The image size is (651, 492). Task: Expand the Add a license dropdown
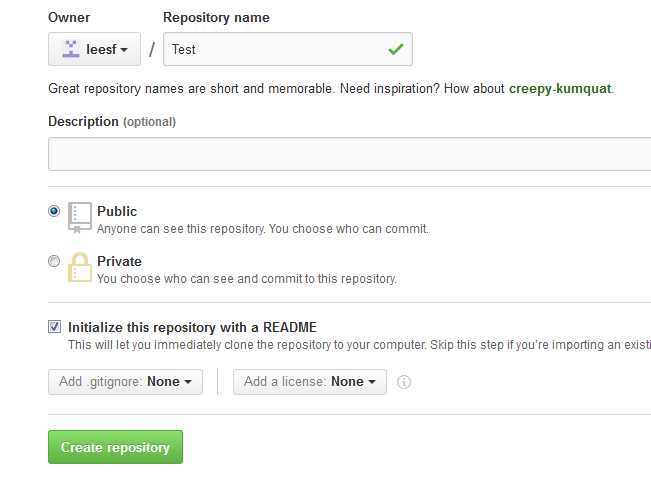click(x=310, y=382)
